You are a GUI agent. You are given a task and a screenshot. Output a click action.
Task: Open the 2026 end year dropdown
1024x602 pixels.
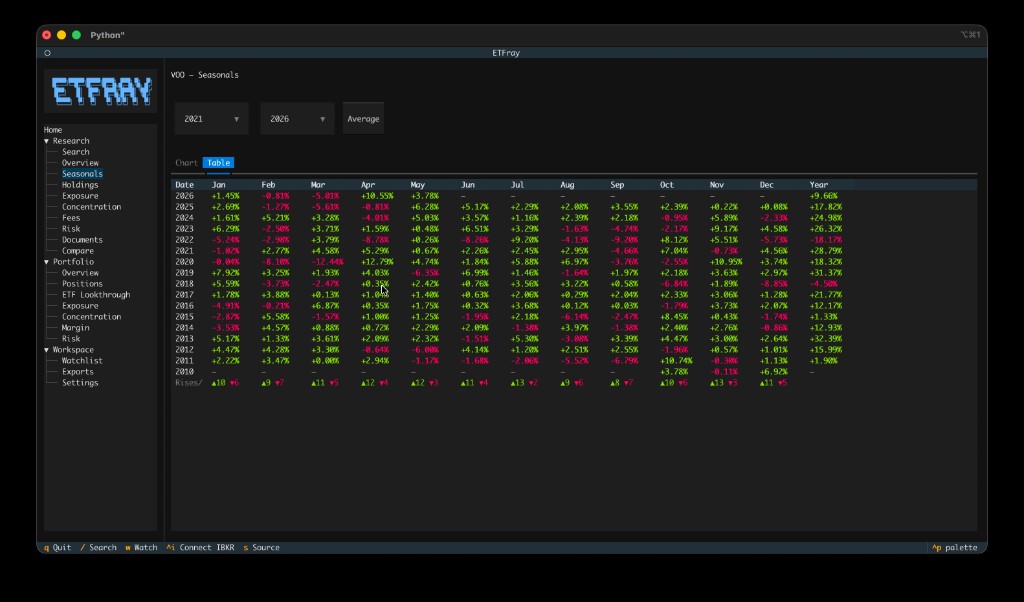coord(297,119)
